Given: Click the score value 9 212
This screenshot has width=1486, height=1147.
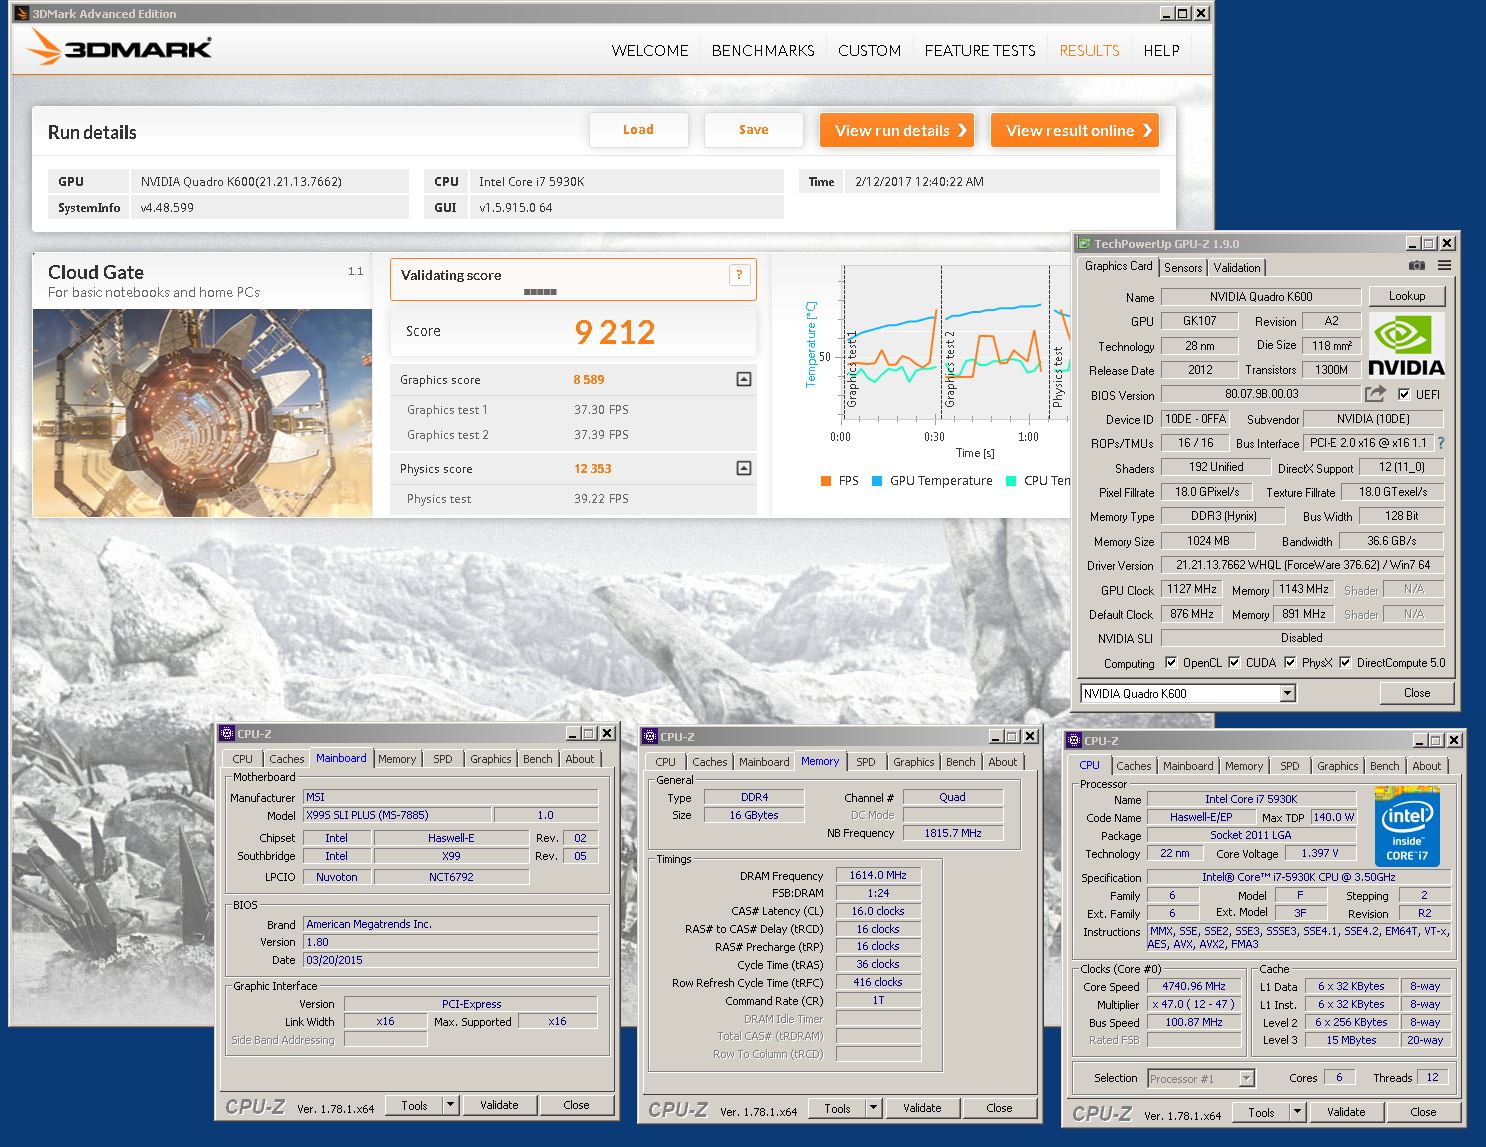Looking at the screenshot, I should point(615,331).
